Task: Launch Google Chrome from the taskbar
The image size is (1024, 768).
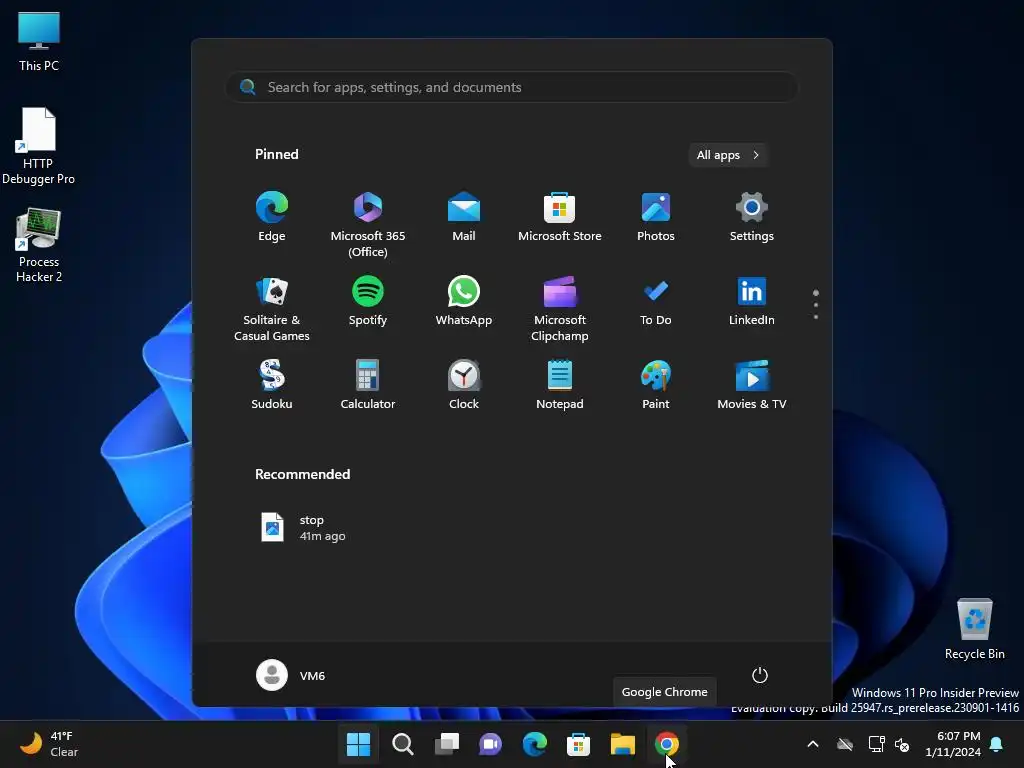Action: (667, 744)
